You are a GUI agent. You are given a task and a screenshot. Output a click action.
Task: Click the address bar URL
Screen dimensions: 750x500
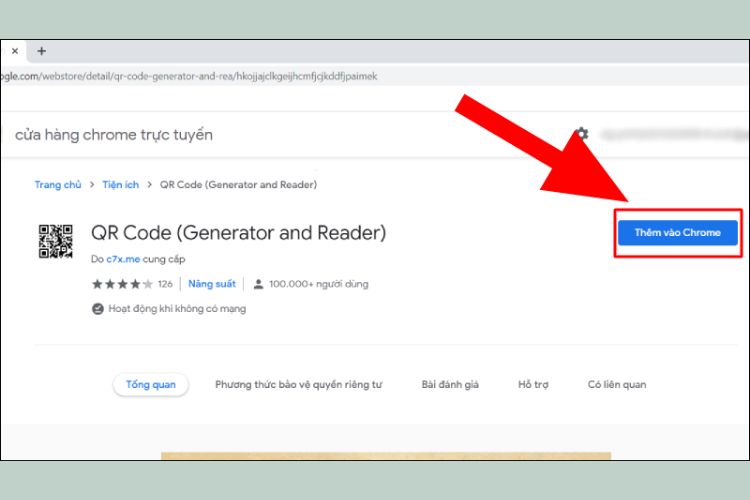pyautogui.click(x=189, y=76)
